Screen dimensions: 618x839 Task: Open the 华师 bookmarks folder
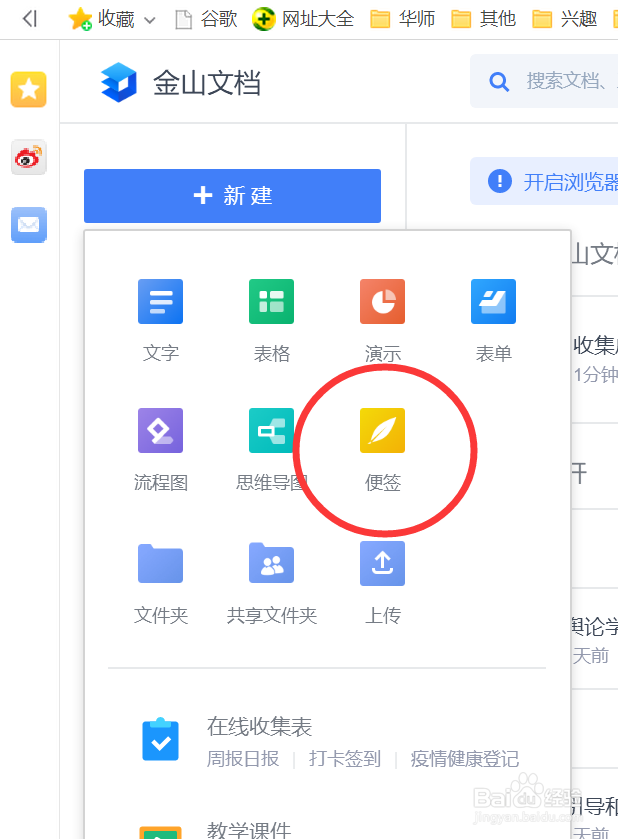coord(402,19)
